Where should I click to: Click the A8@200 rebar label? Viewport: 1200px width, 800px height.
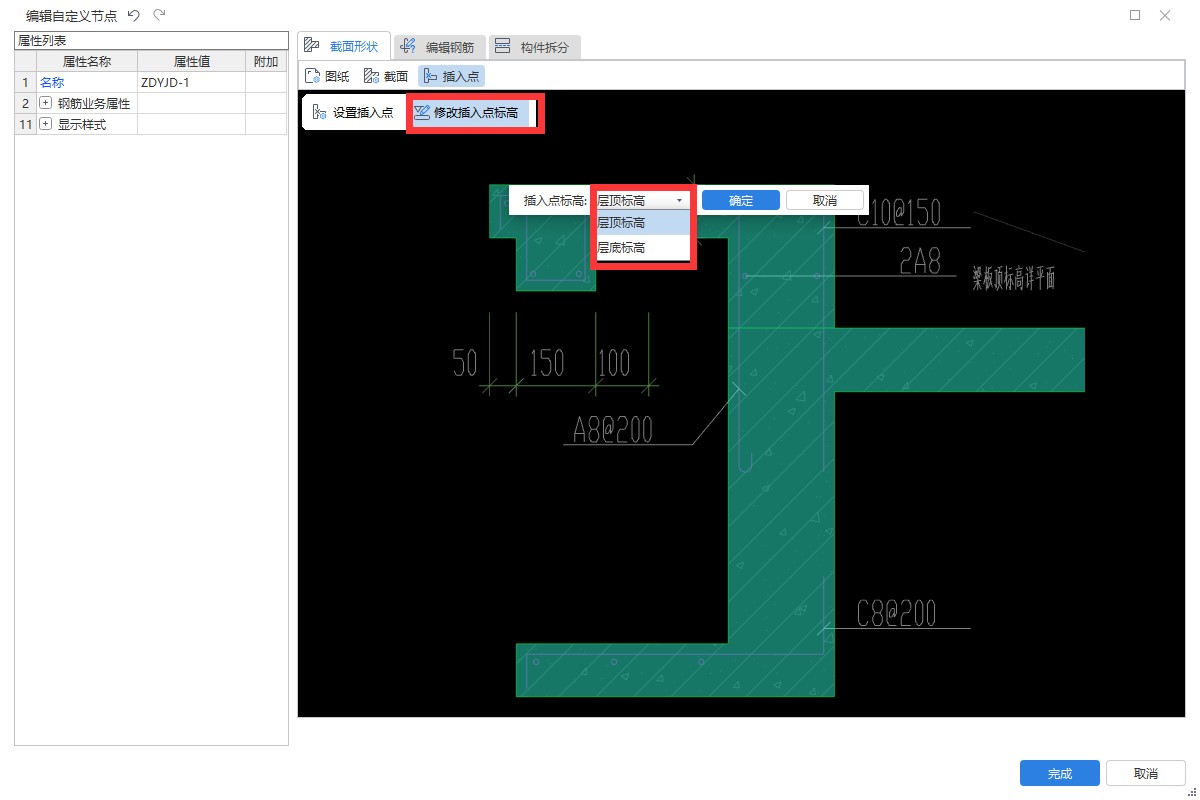point(613,429)
